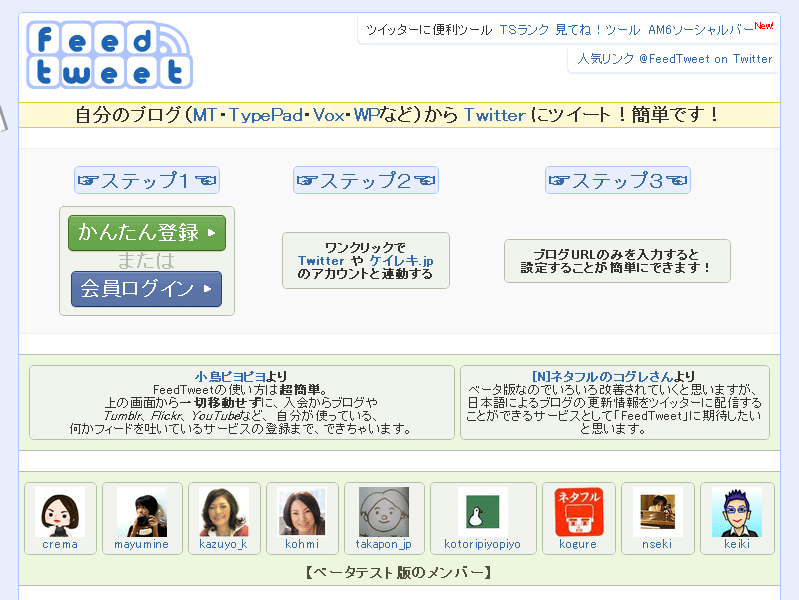Open 見てね！ツール link

[597, 30]
